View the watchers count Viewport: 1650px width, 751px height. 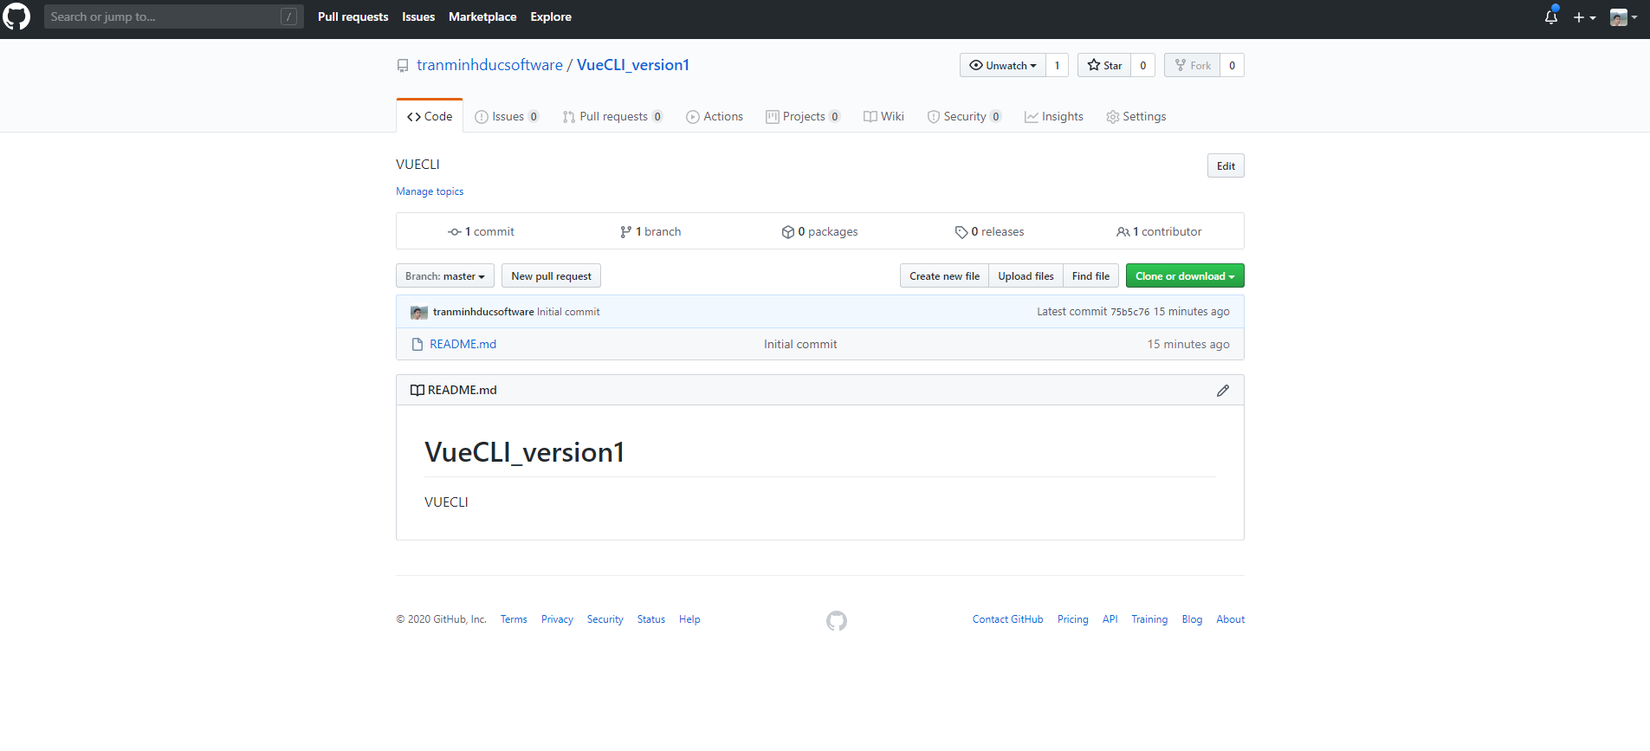[x=1057, y=66]
